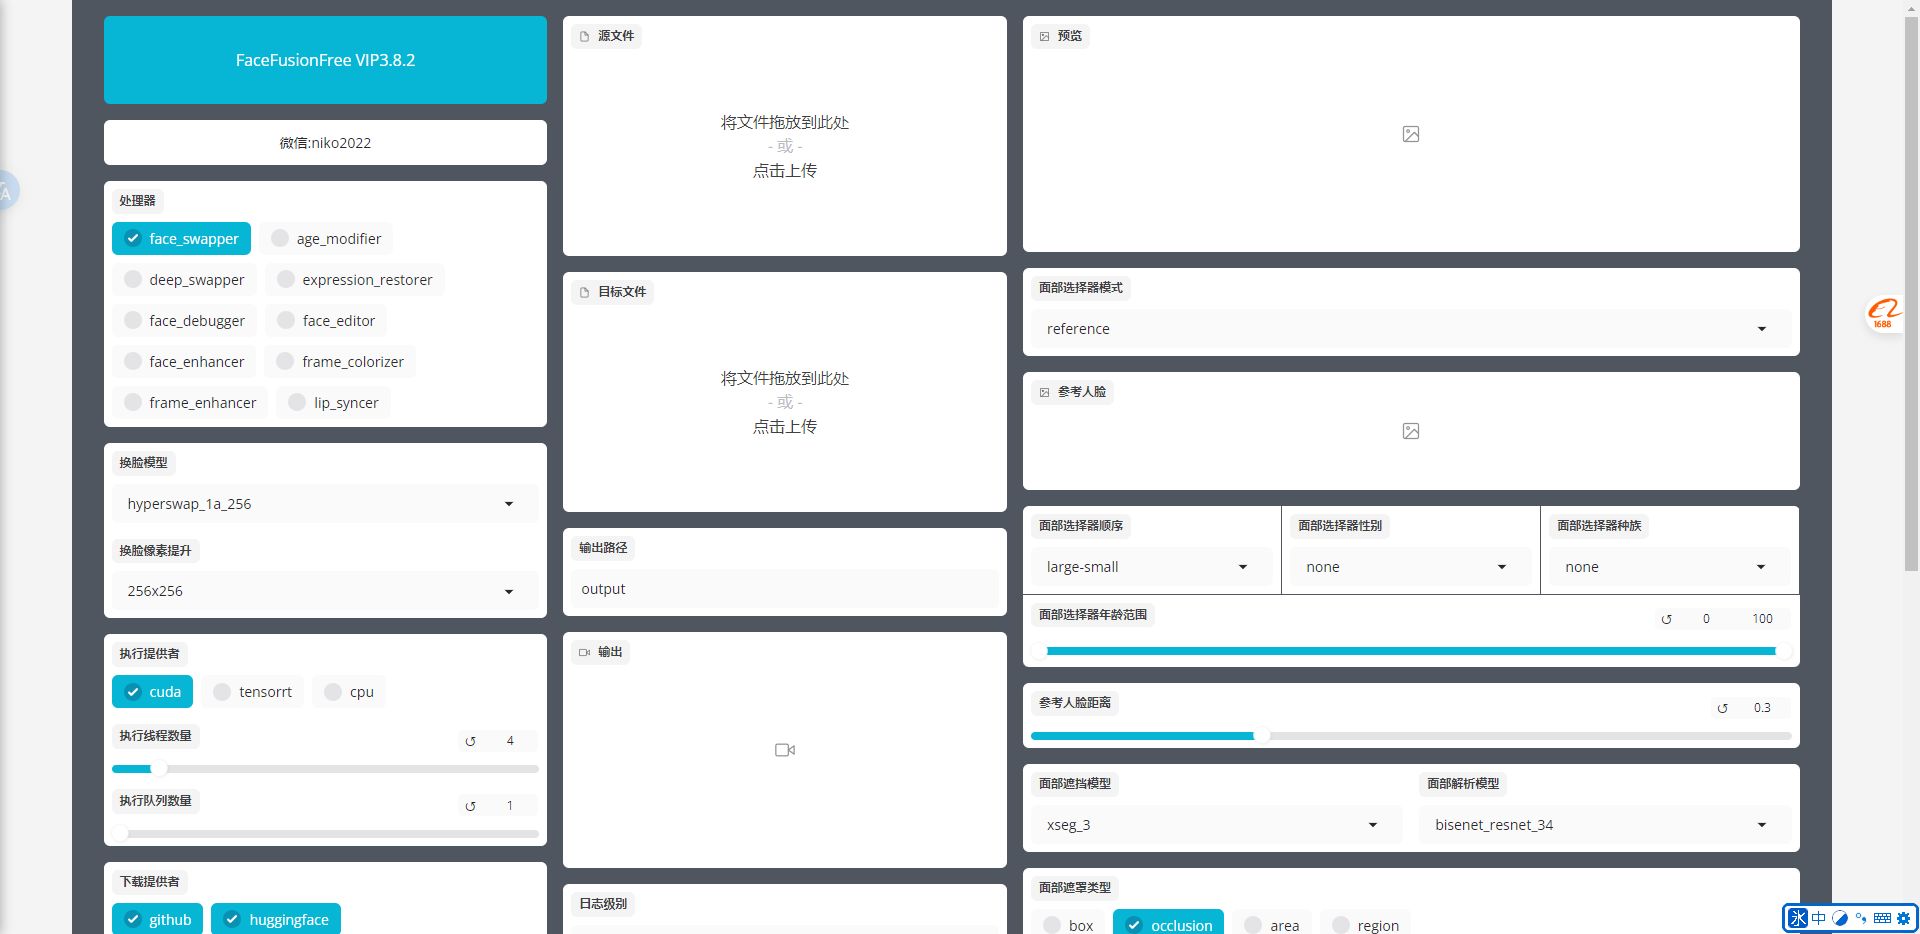This screenshot has width=1920, height=934.
Task: Select the box mask type
Action: [1068, 924]
